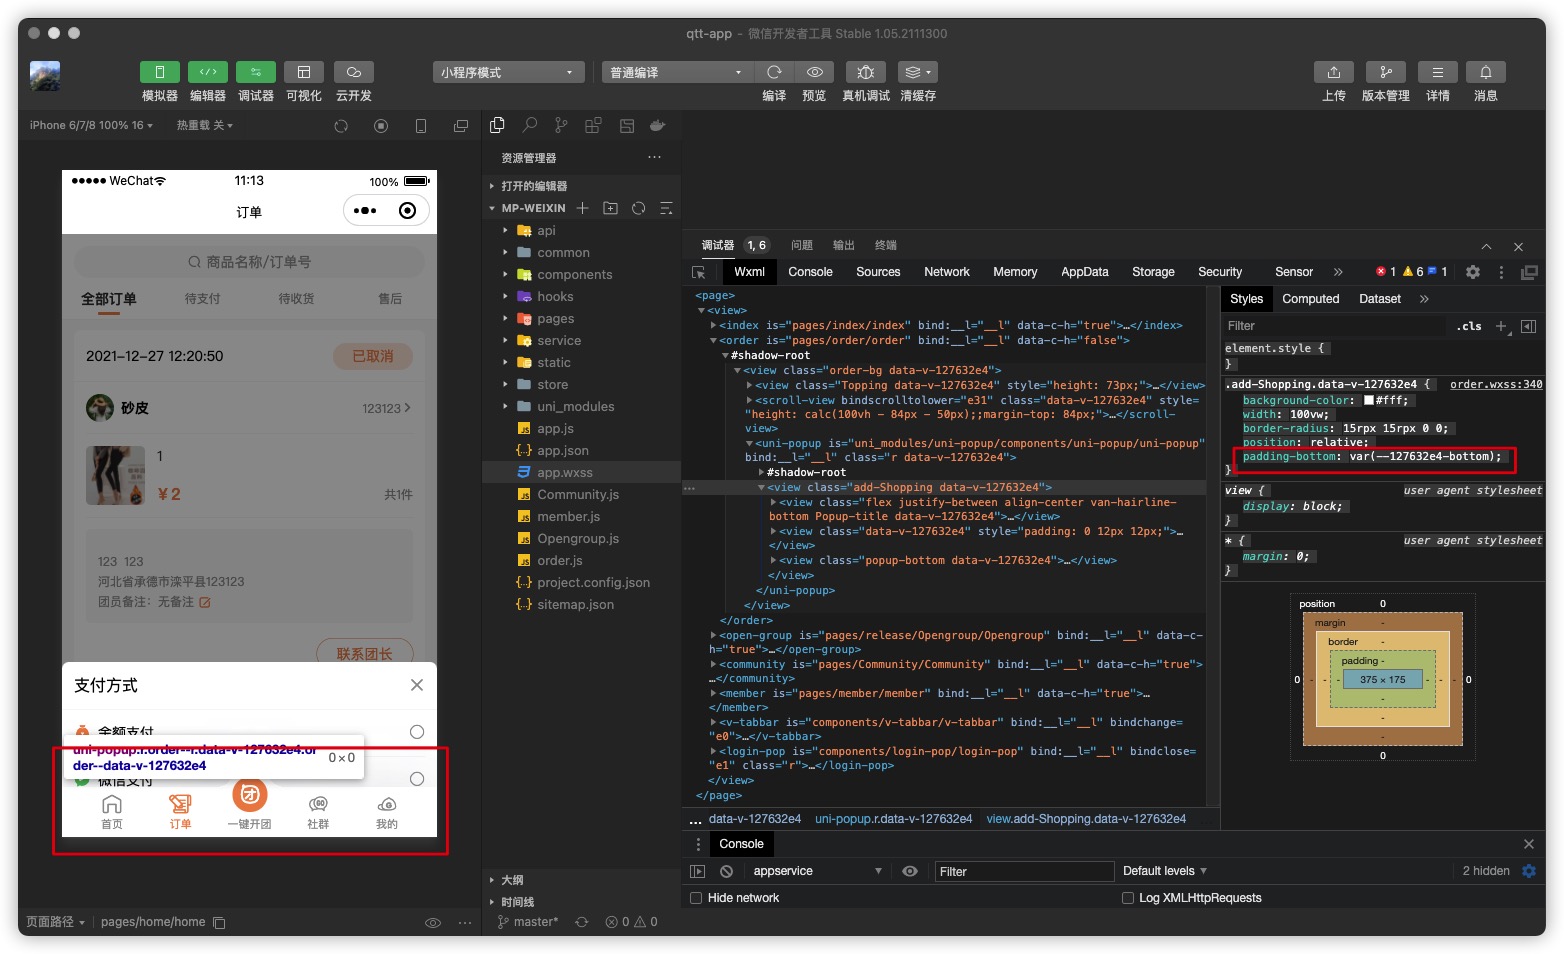1564x954 pixels.
Task: Click the upload icon in toolbar
Action: tap(1333, 72)
